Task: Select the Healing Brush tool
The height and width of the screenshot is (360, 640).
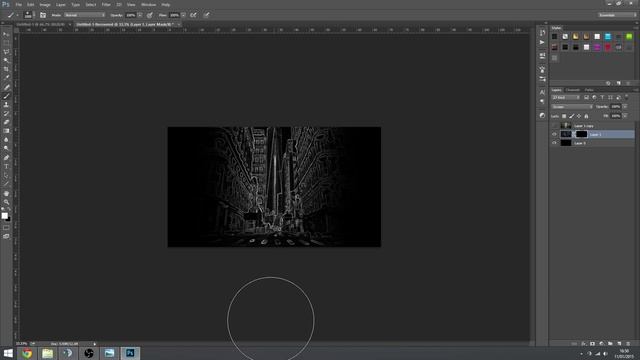Action: (6, 87)
